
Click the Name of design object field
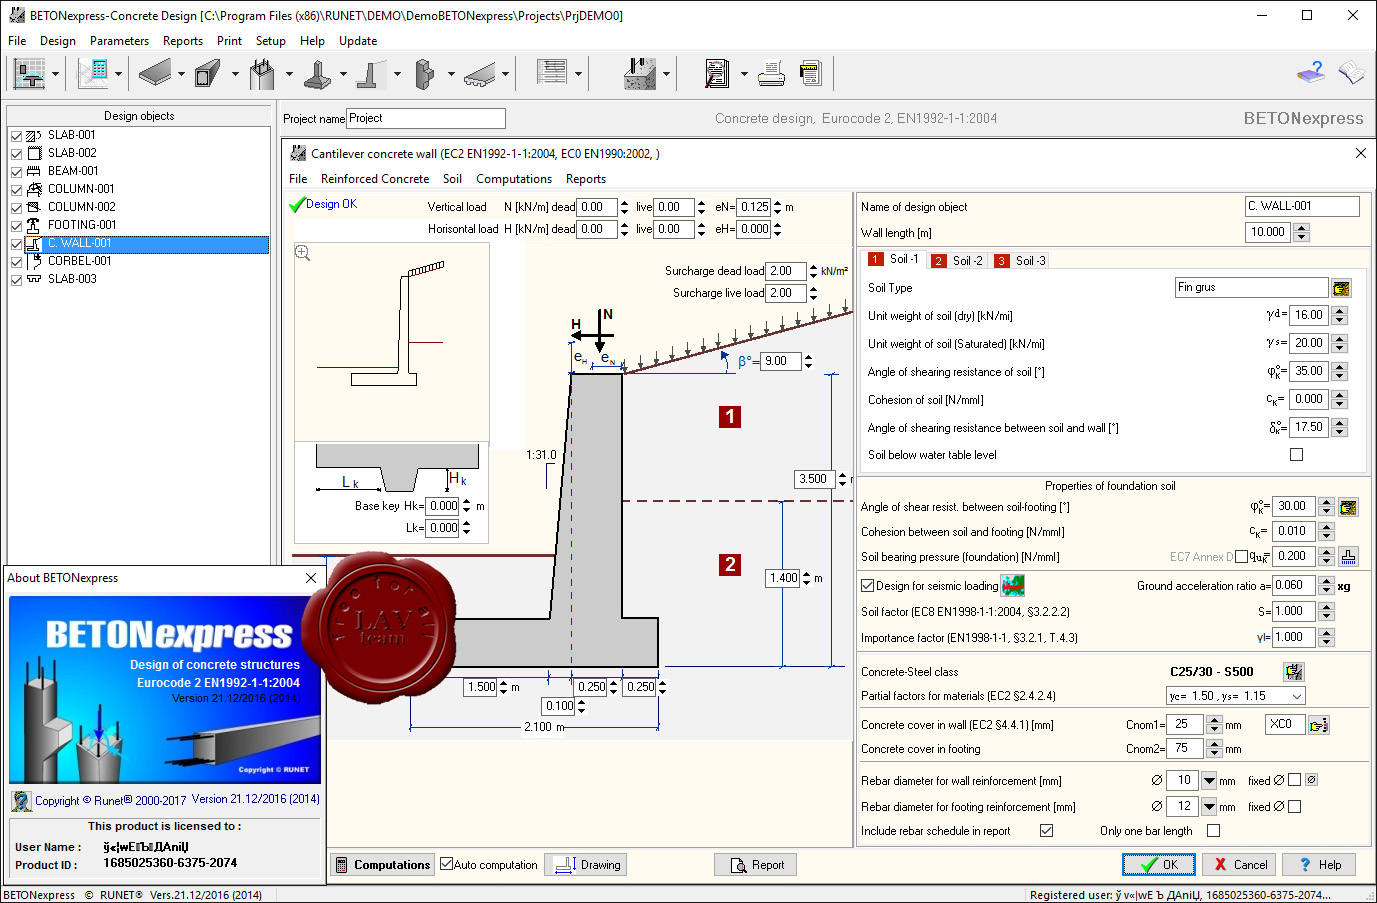1302,206
